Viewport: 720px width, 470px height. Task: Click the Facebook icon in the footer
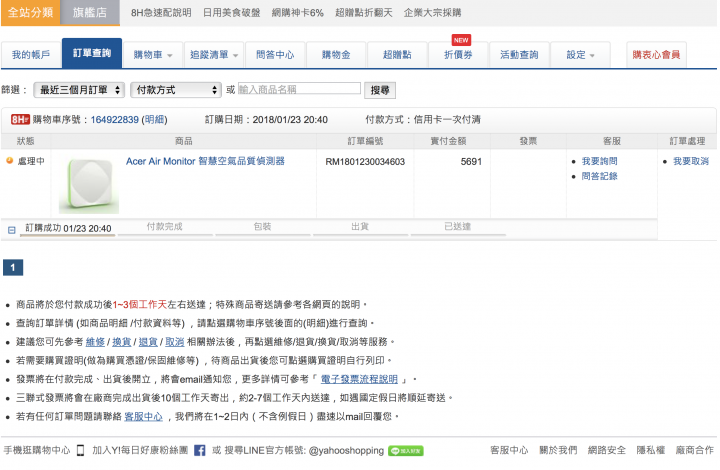pyautogui.click(x=200, y=450)
